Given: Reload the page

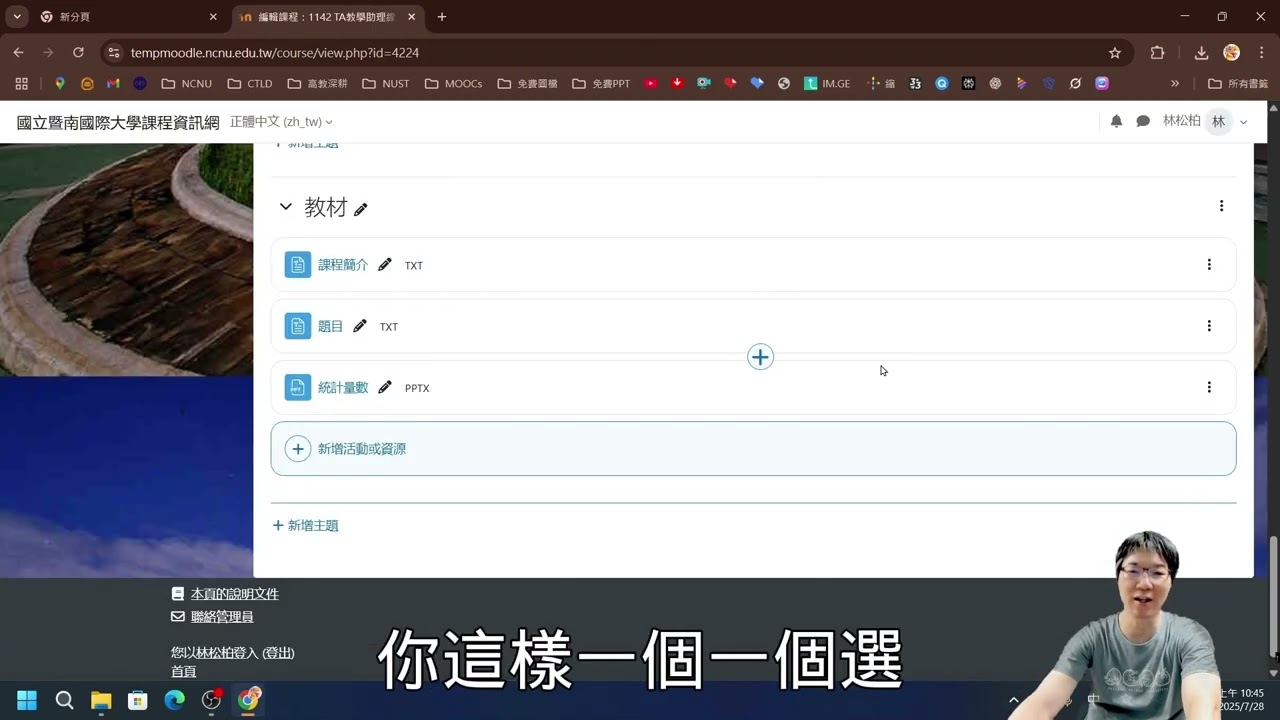Looking at the screenshot, I should tap(78, 52).
